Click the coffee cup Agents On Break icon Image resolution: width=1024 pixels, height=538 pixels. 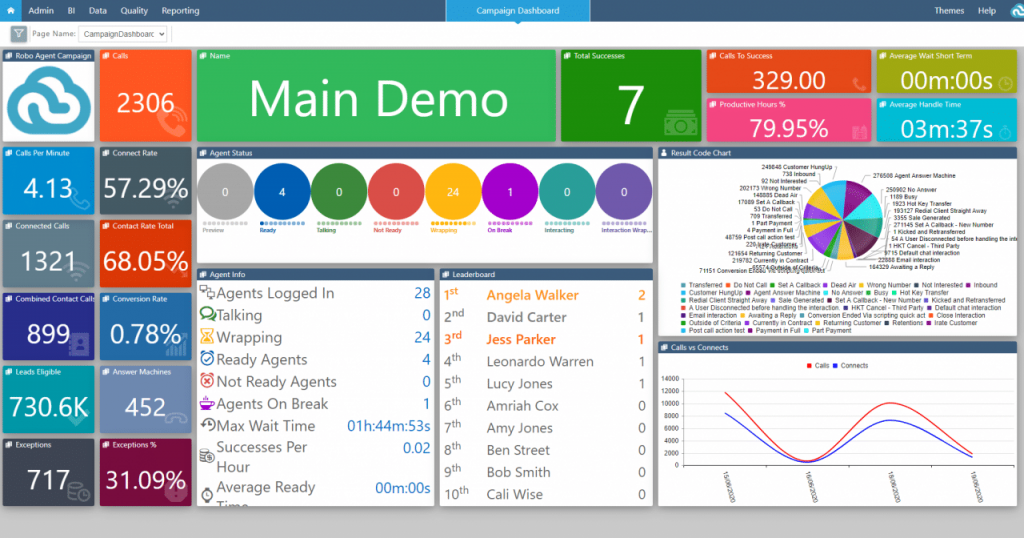tap(207, 403)
